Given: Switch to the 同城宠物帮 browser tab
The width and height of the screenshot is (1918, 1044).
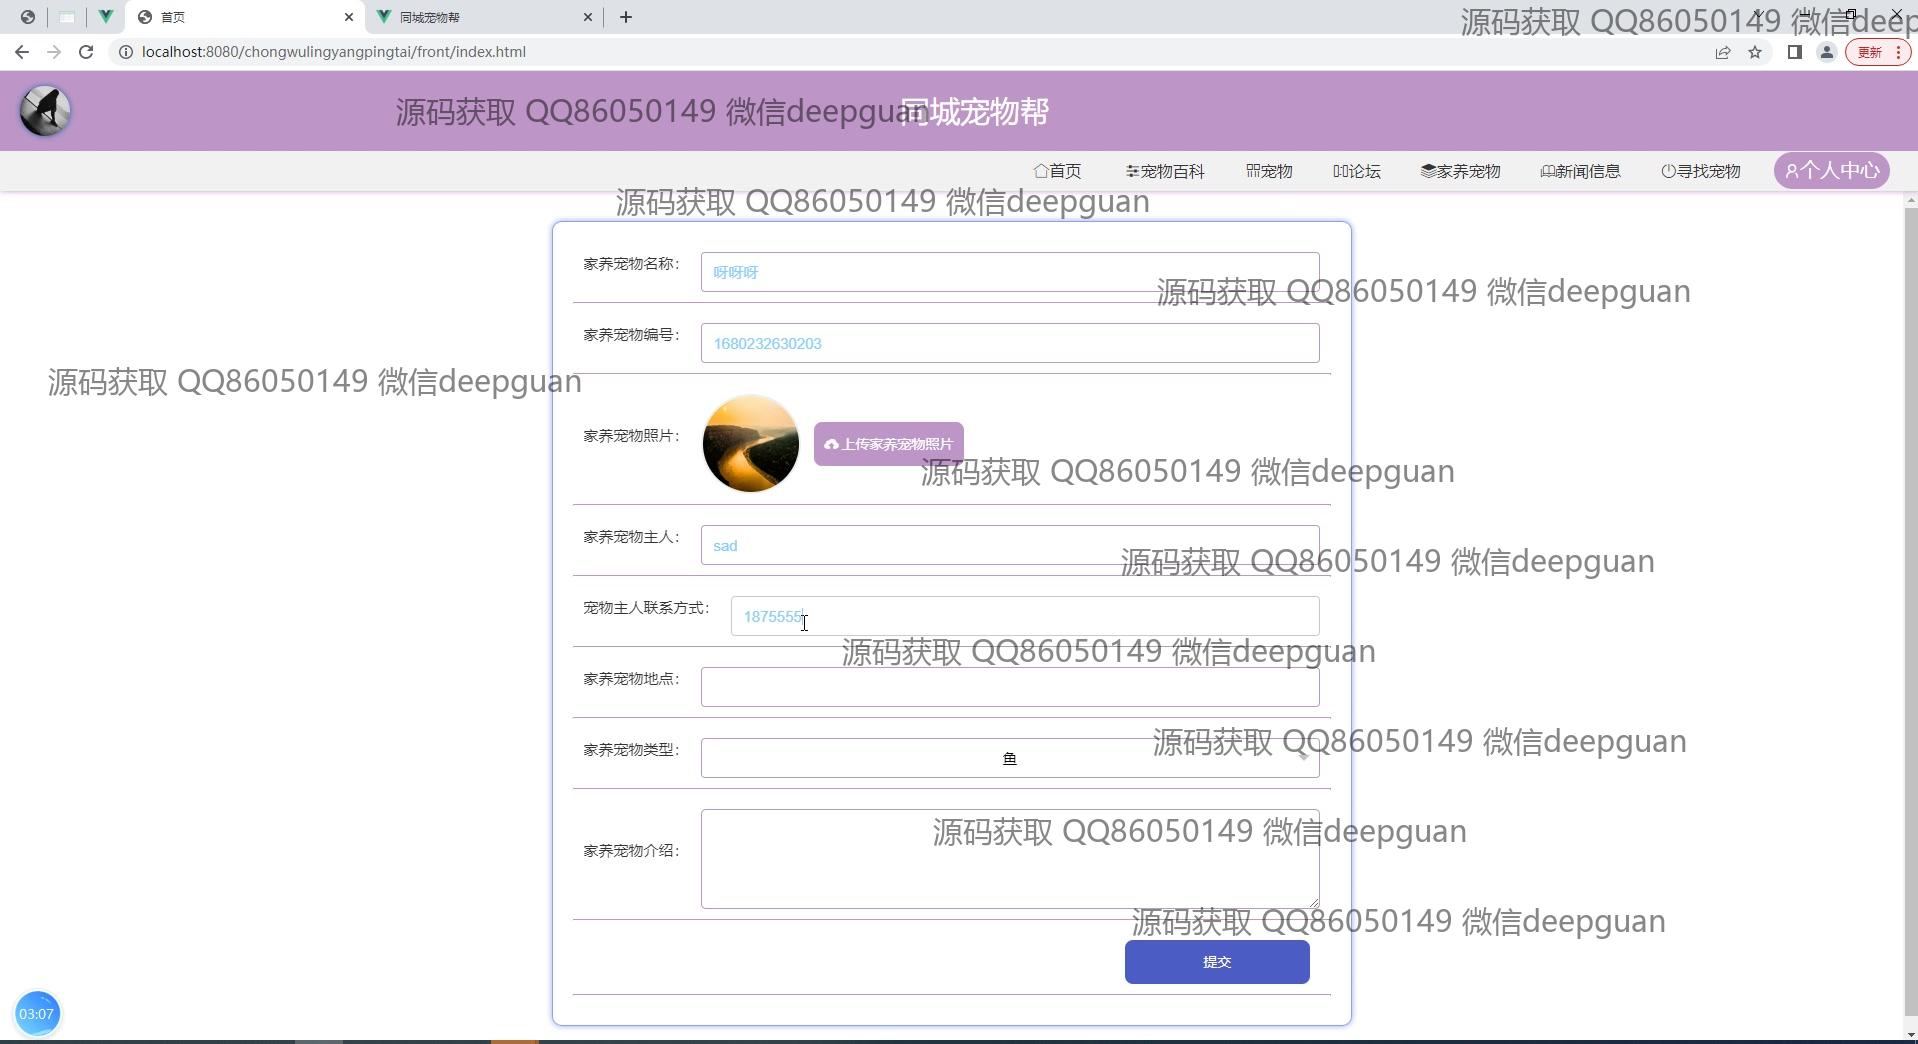Looking at the screenshot, I should coord(480,17).
